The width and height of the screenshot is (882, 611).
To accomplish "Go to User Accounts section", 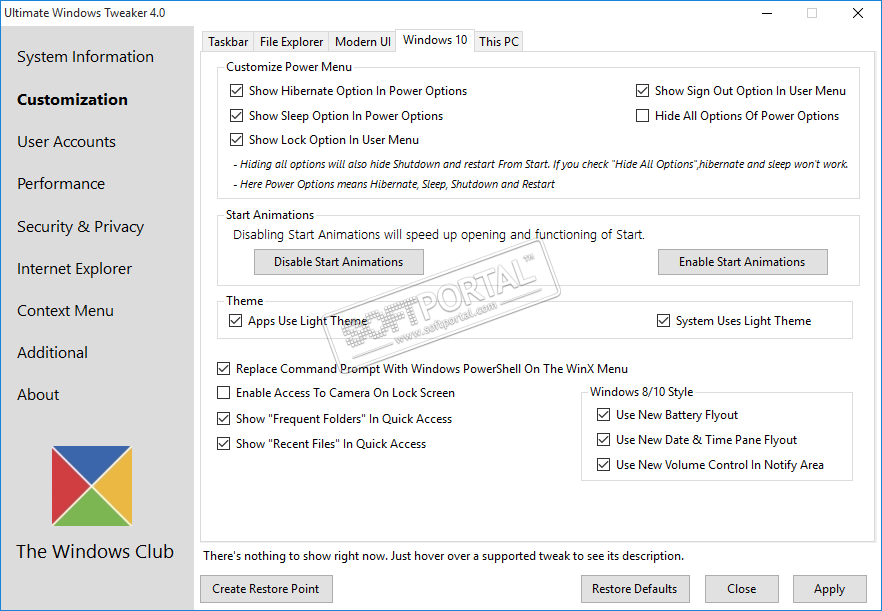I will point(66,142).
